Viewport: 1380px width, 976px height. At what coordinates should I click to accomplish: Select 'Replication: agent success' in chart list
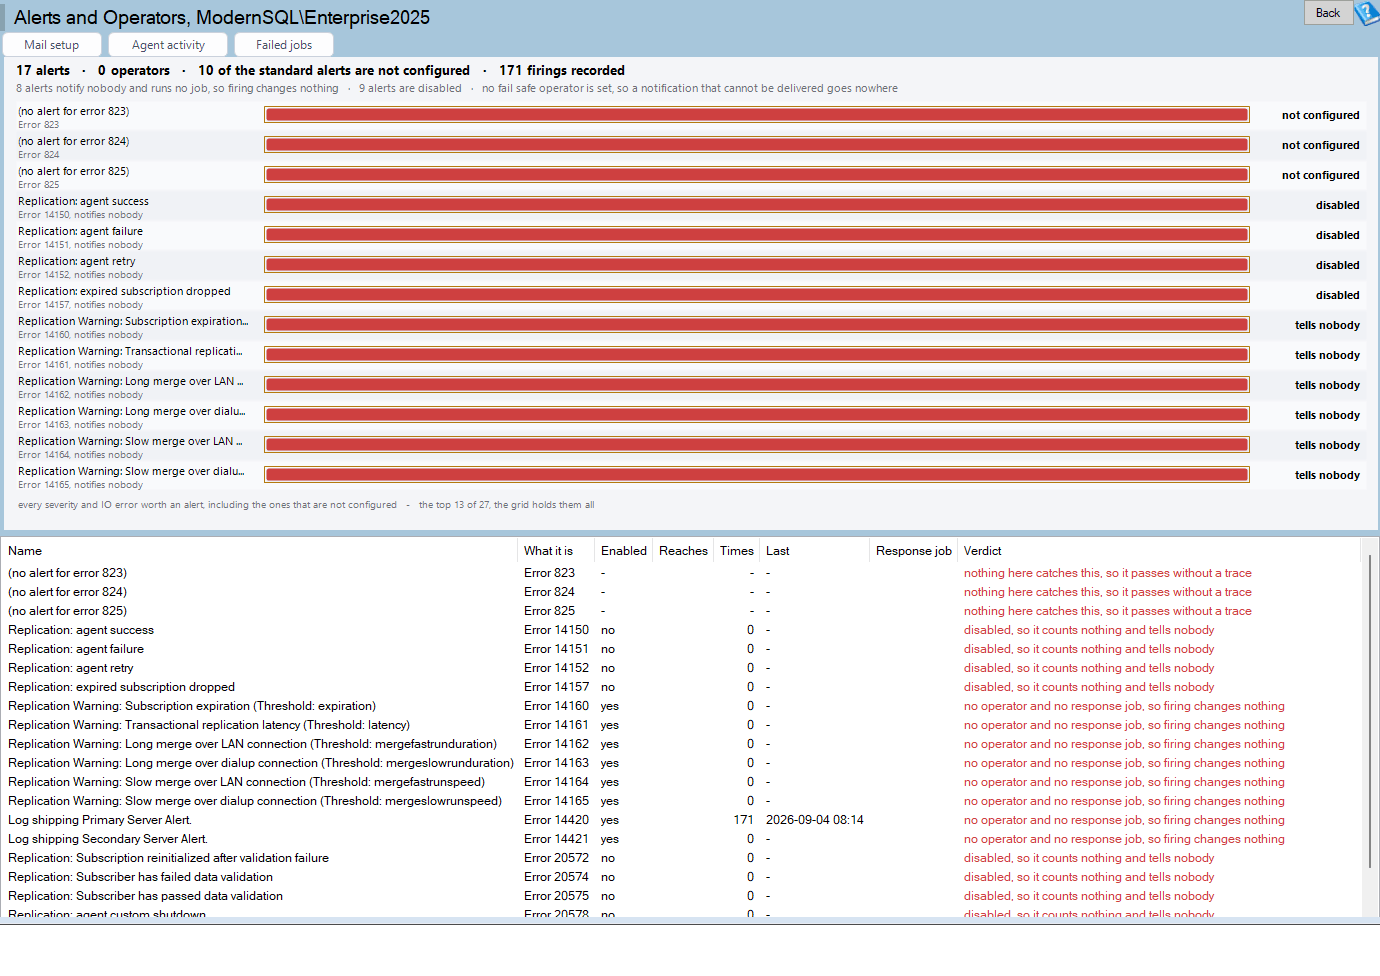[x=83, y=201]
